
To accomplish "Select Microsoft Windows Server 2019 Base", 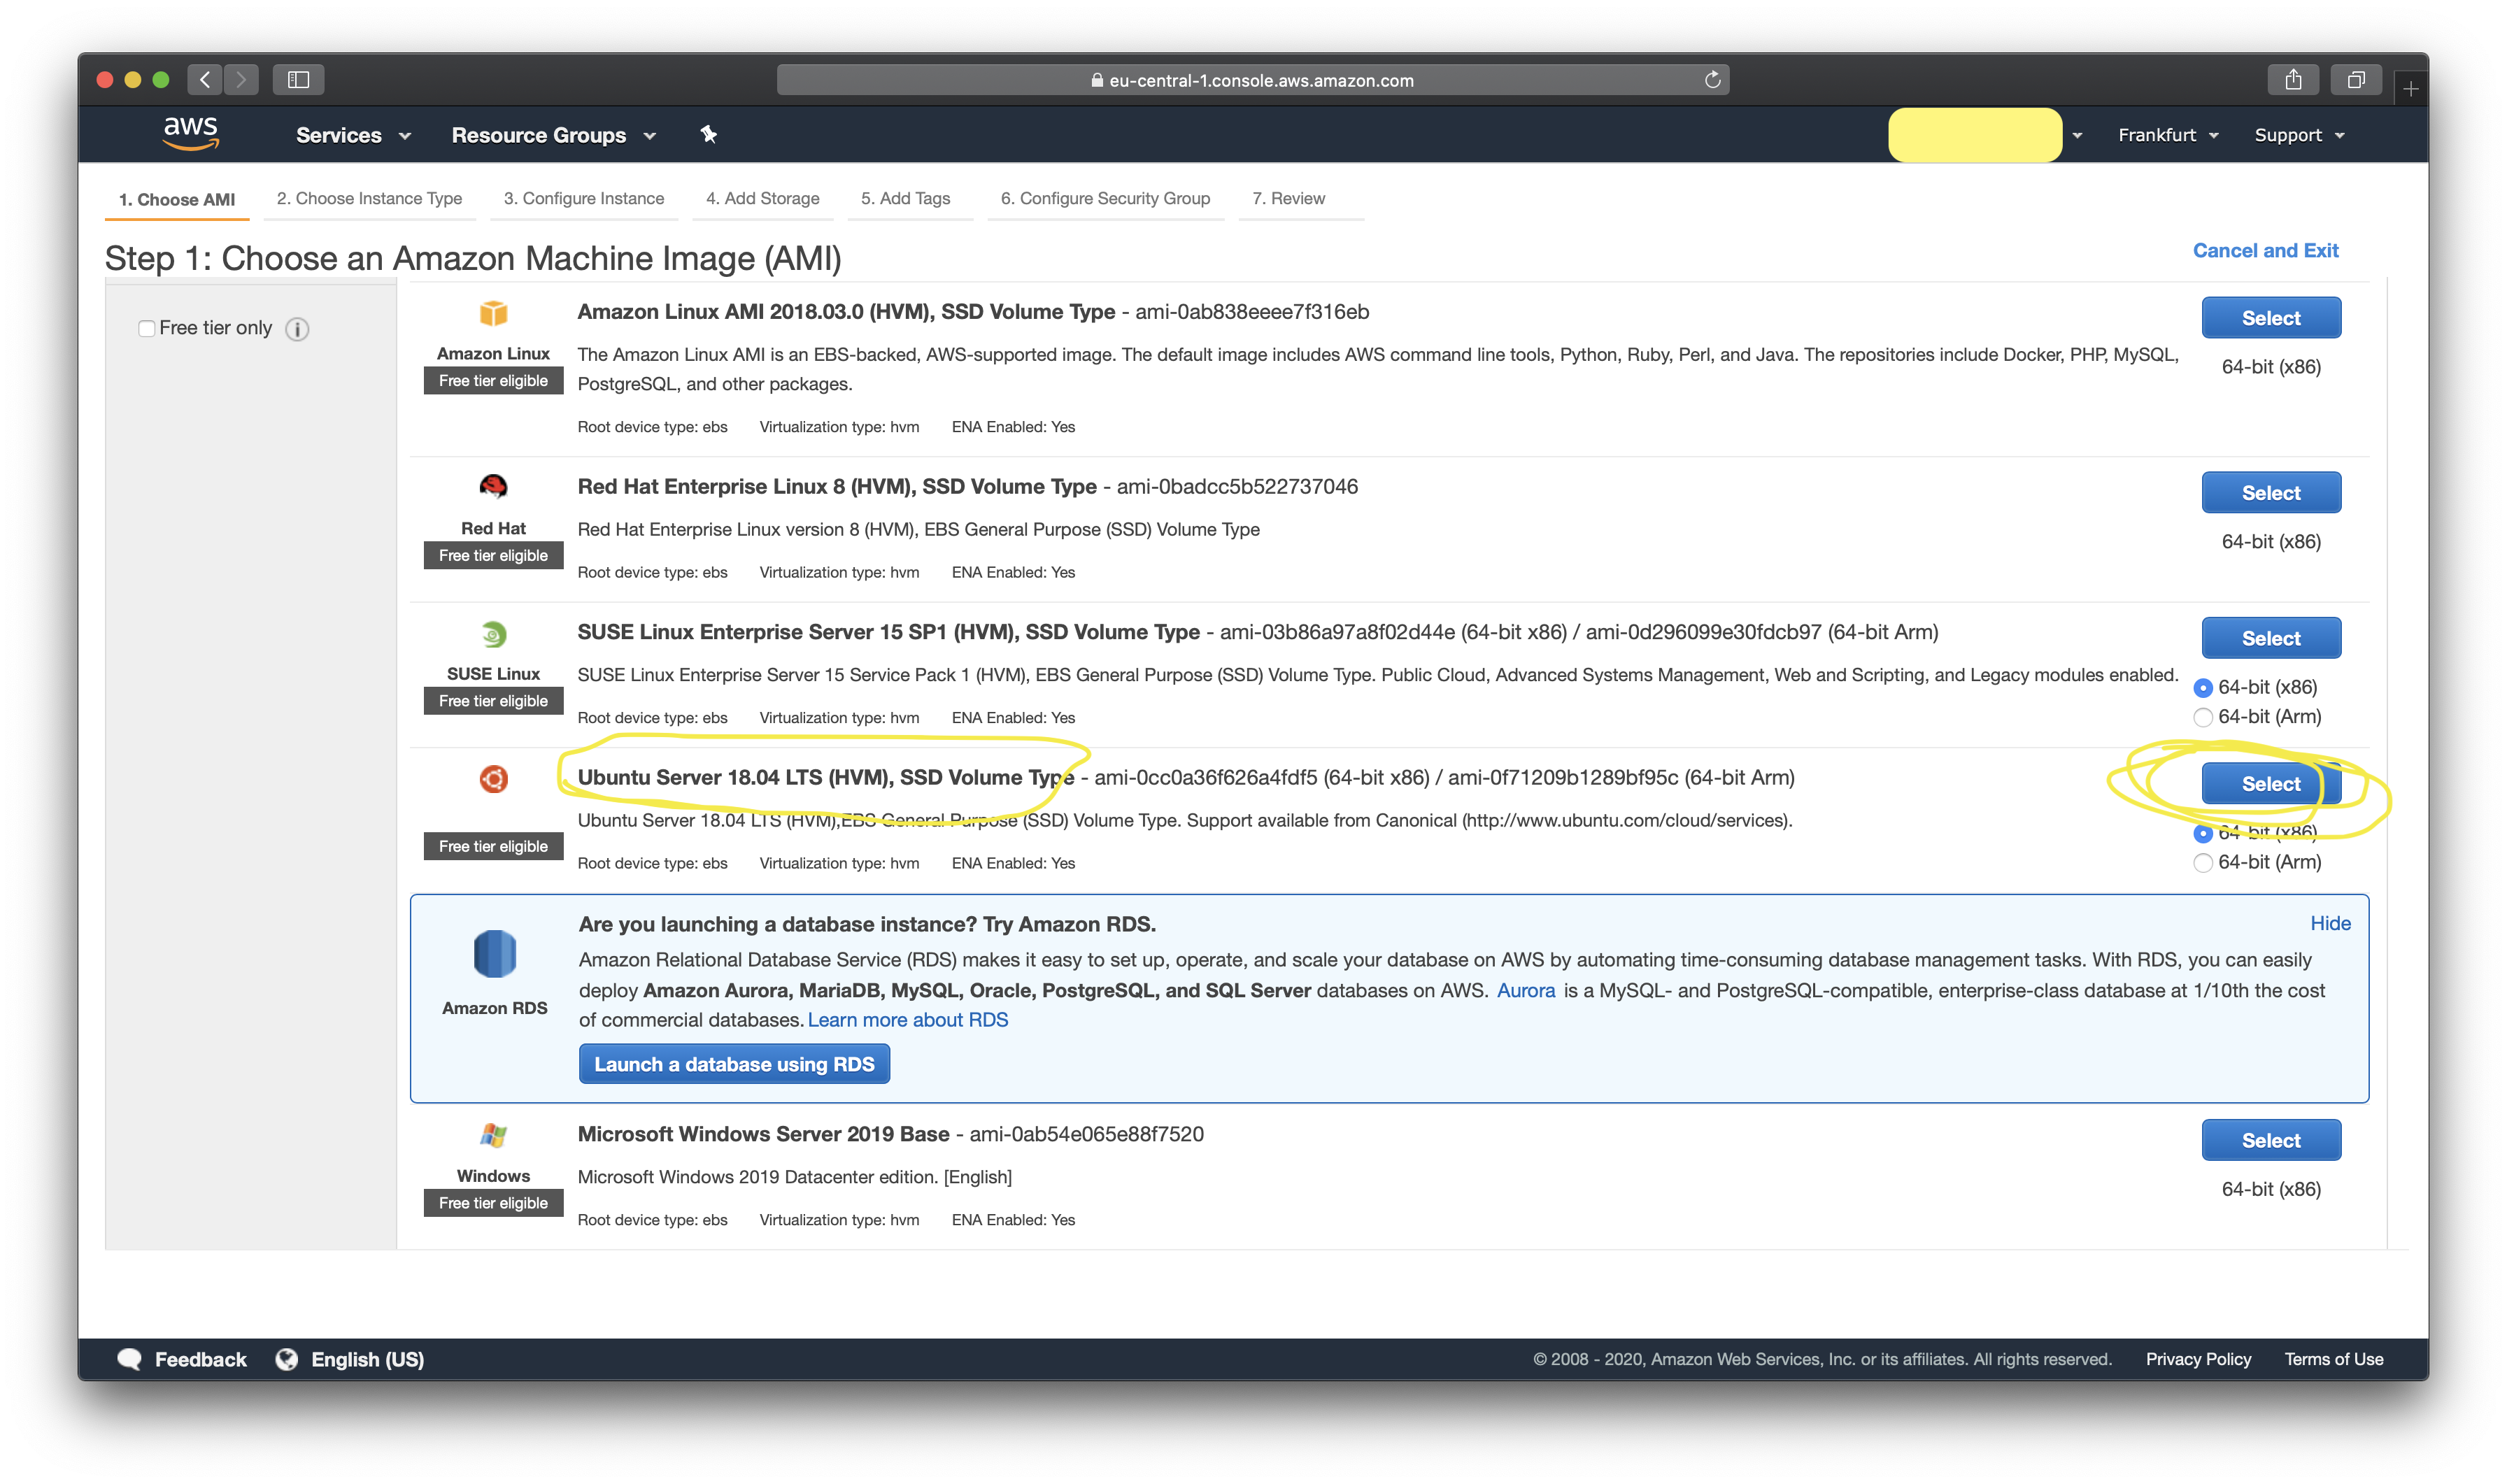I will 2270,1140.
